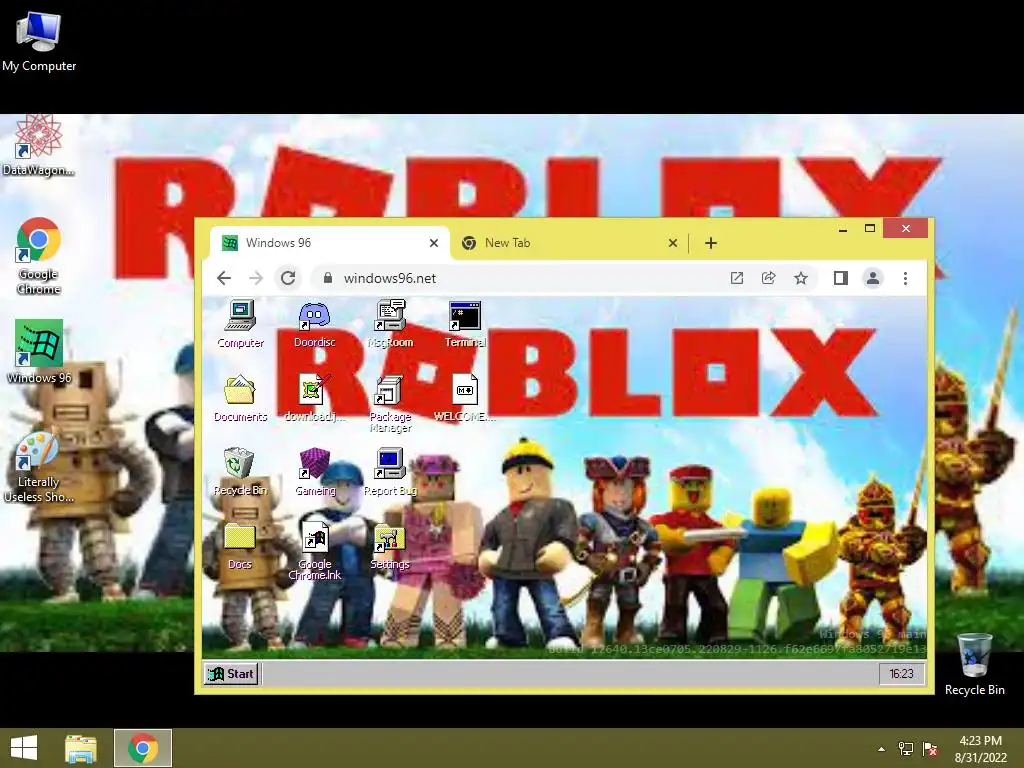
Task: Go back in Chrome browser
Action: click(x=224, y=278)
